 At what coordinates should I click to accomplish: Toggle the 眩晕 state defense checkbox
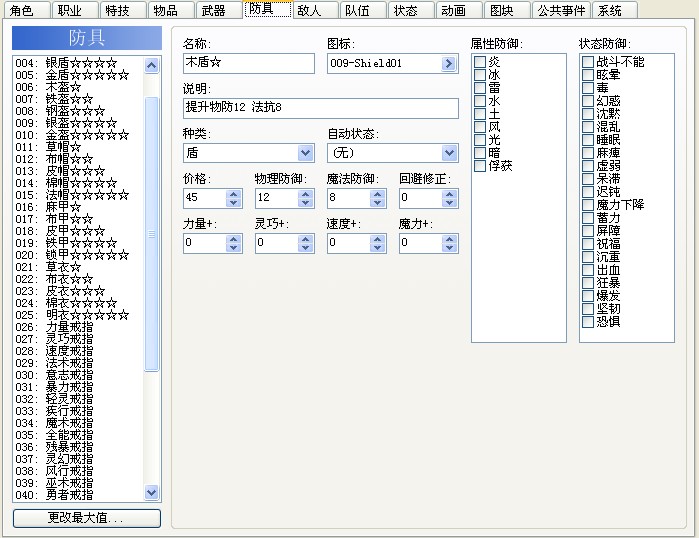pos(588,75)
